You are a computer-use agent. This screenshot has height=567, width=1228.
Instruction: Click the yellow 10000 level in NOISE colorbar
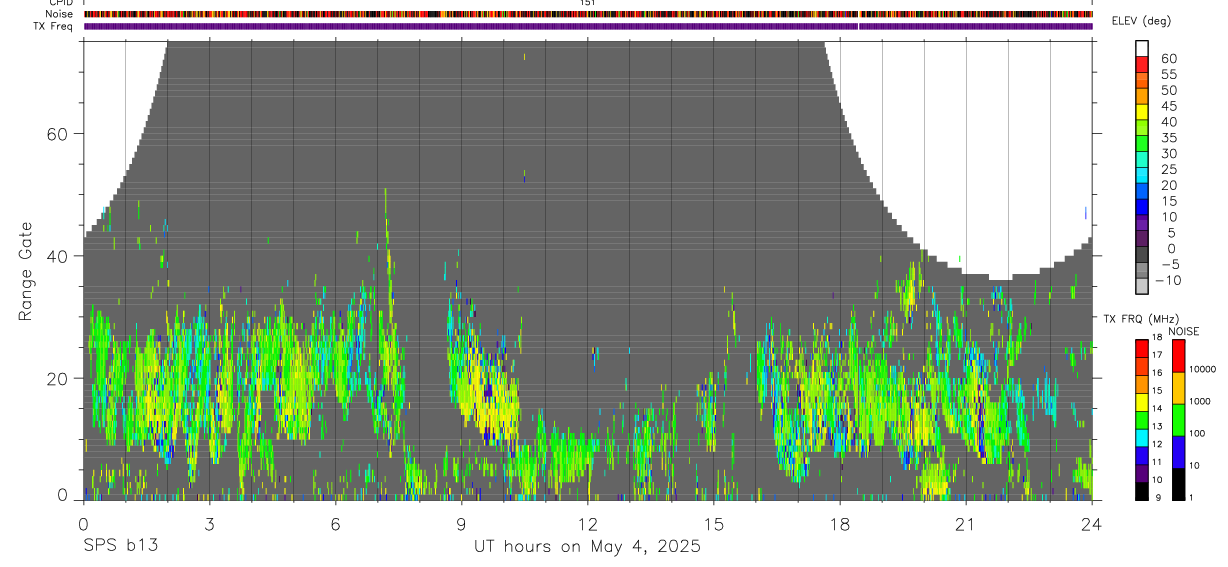(x=1177, y=388)
